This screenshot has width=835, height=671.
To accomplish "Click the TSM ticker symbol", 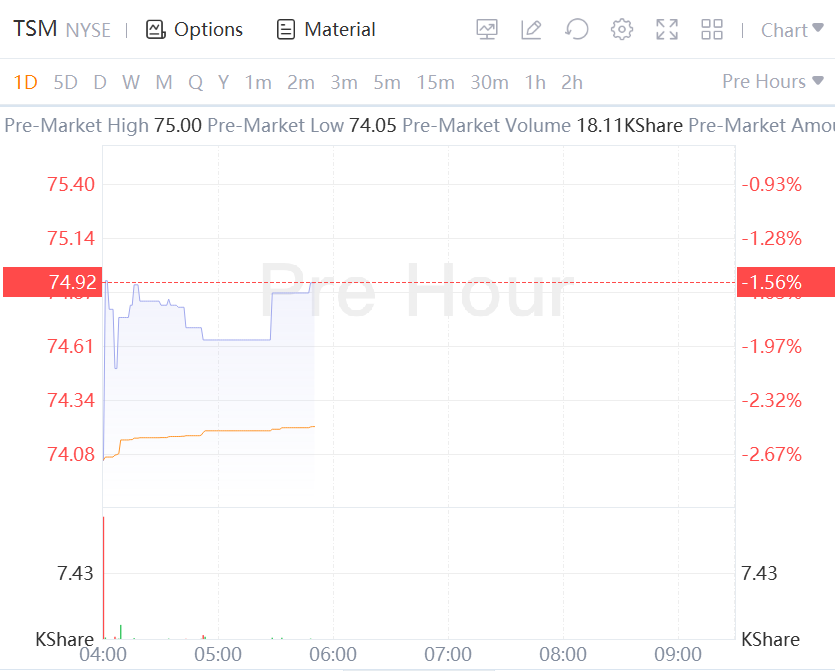I will click(x=35, y=29).
